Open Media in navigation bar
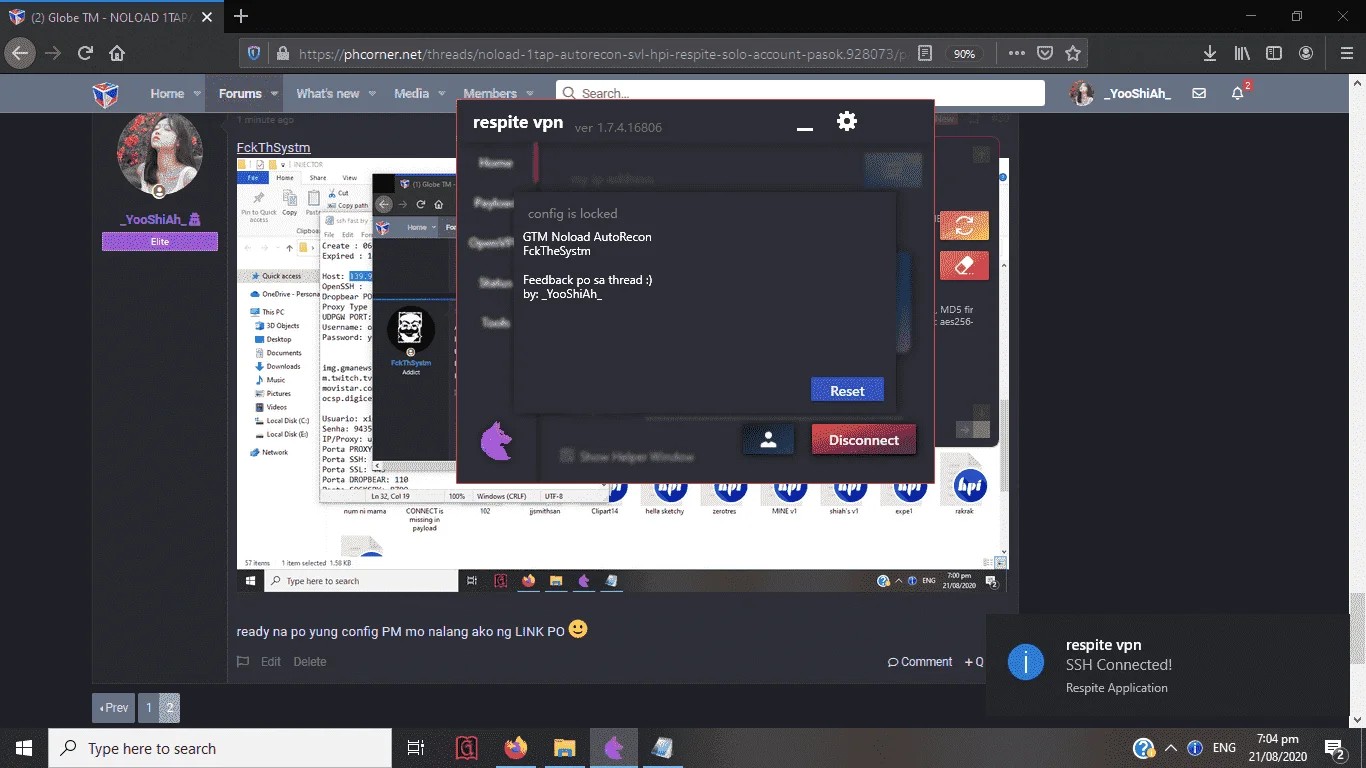This screenshot has height=768, width=1366. click(x=411, y=93)
